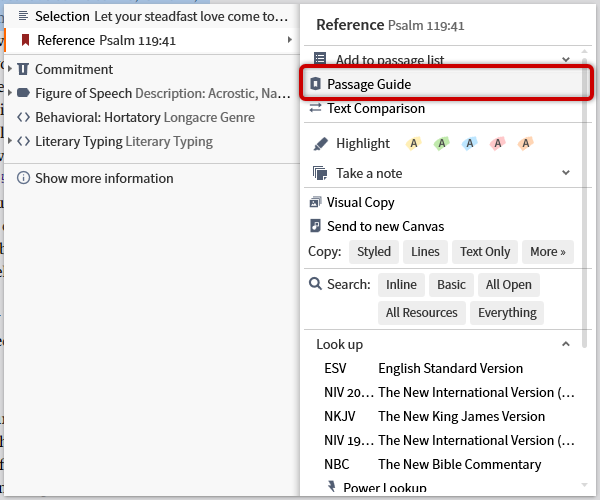Click the Send to new Canvas icon
The height and width of the screenshot is (500, 600).
click(316, 226)
